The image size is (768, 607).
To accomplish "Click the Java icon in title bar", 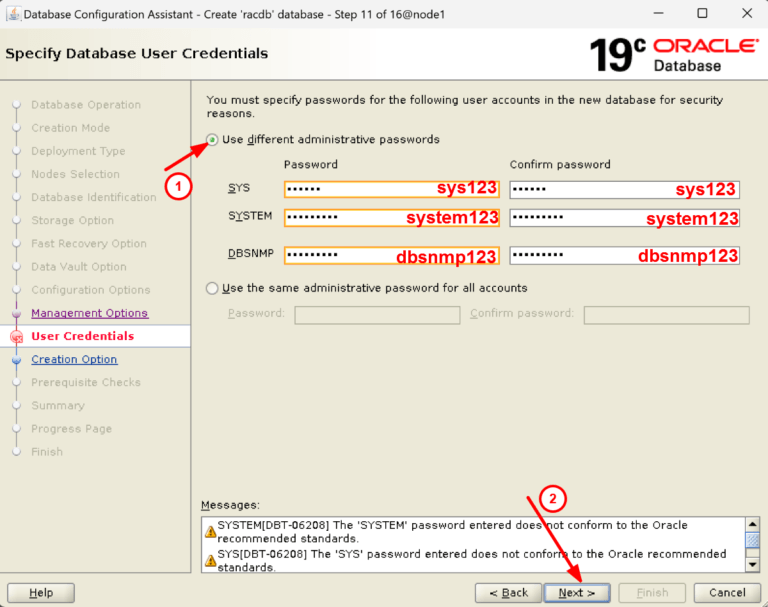I will [11, 14].
